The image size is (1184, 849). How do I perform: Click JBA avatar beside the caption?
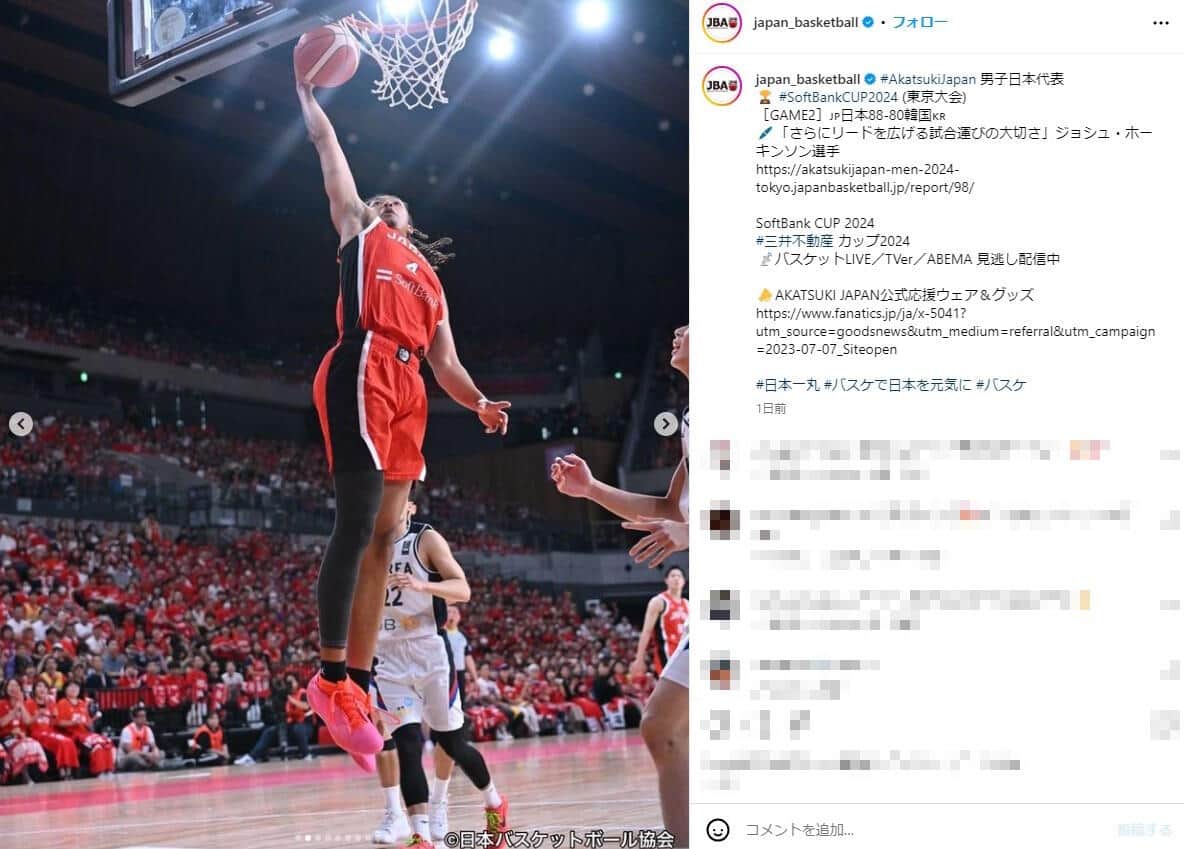click(x=722, y=85)
